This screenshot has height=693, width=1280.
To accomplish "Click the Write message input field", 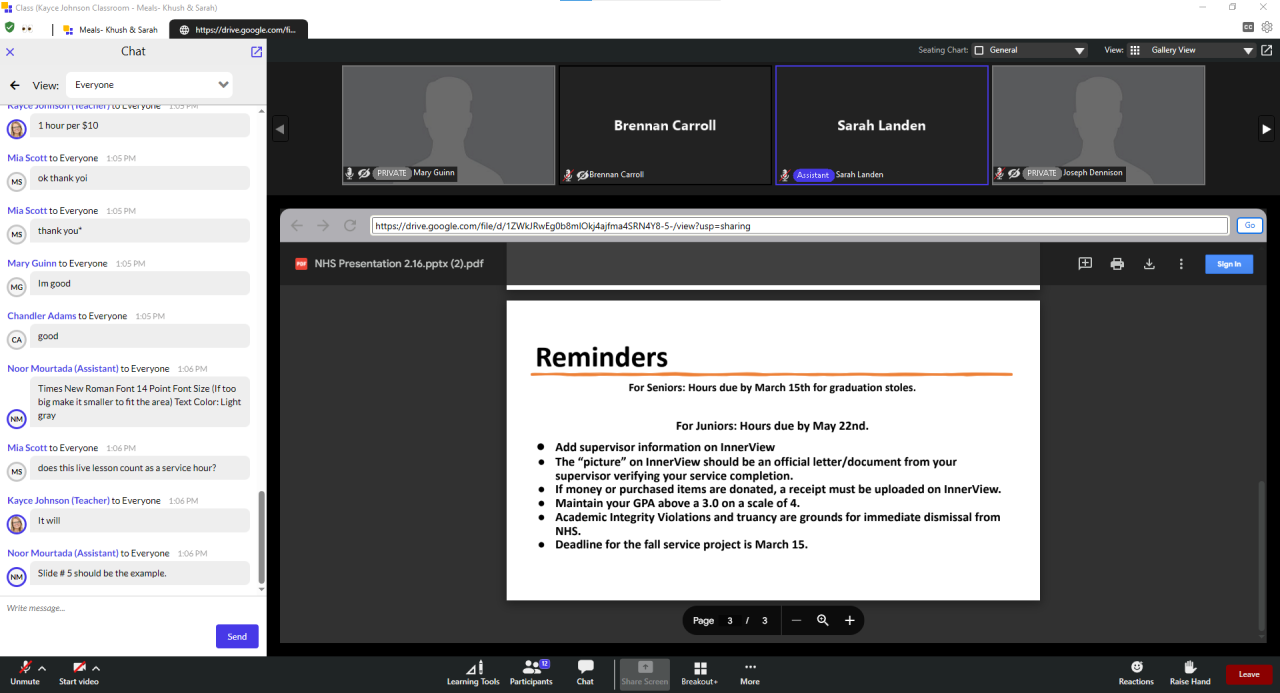I will point(130,608).
